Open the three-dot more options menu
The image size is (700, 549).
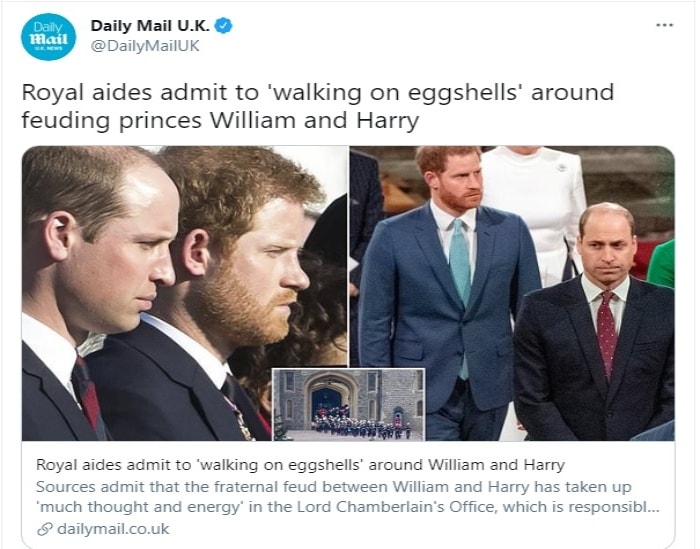664,25
